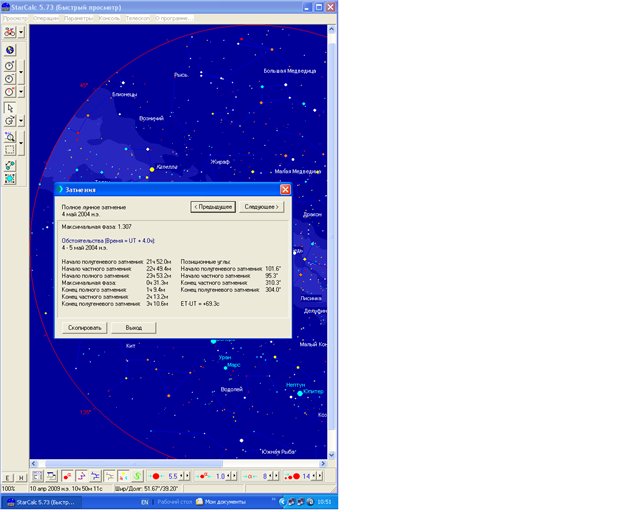Click the Юпитер planet on sky map
Viewport: 640px width, 512px height.
(x=300, y=393)
